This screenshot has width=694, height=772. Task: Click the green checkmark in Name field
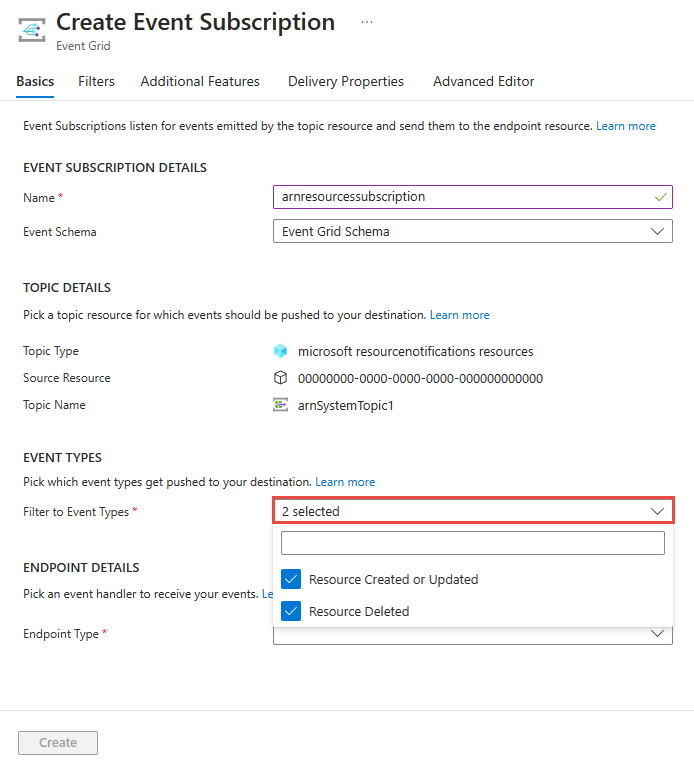tap(660, 197)
